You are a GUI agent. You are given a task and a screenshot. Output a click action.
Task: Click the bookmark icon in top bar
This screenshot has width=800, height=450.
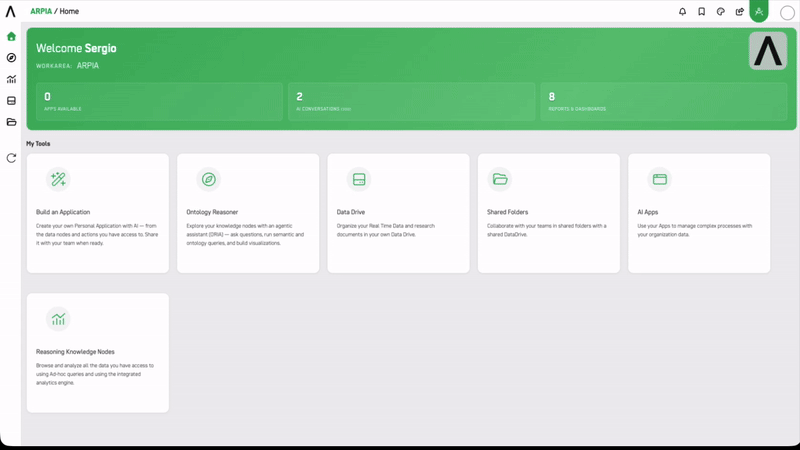702,11
